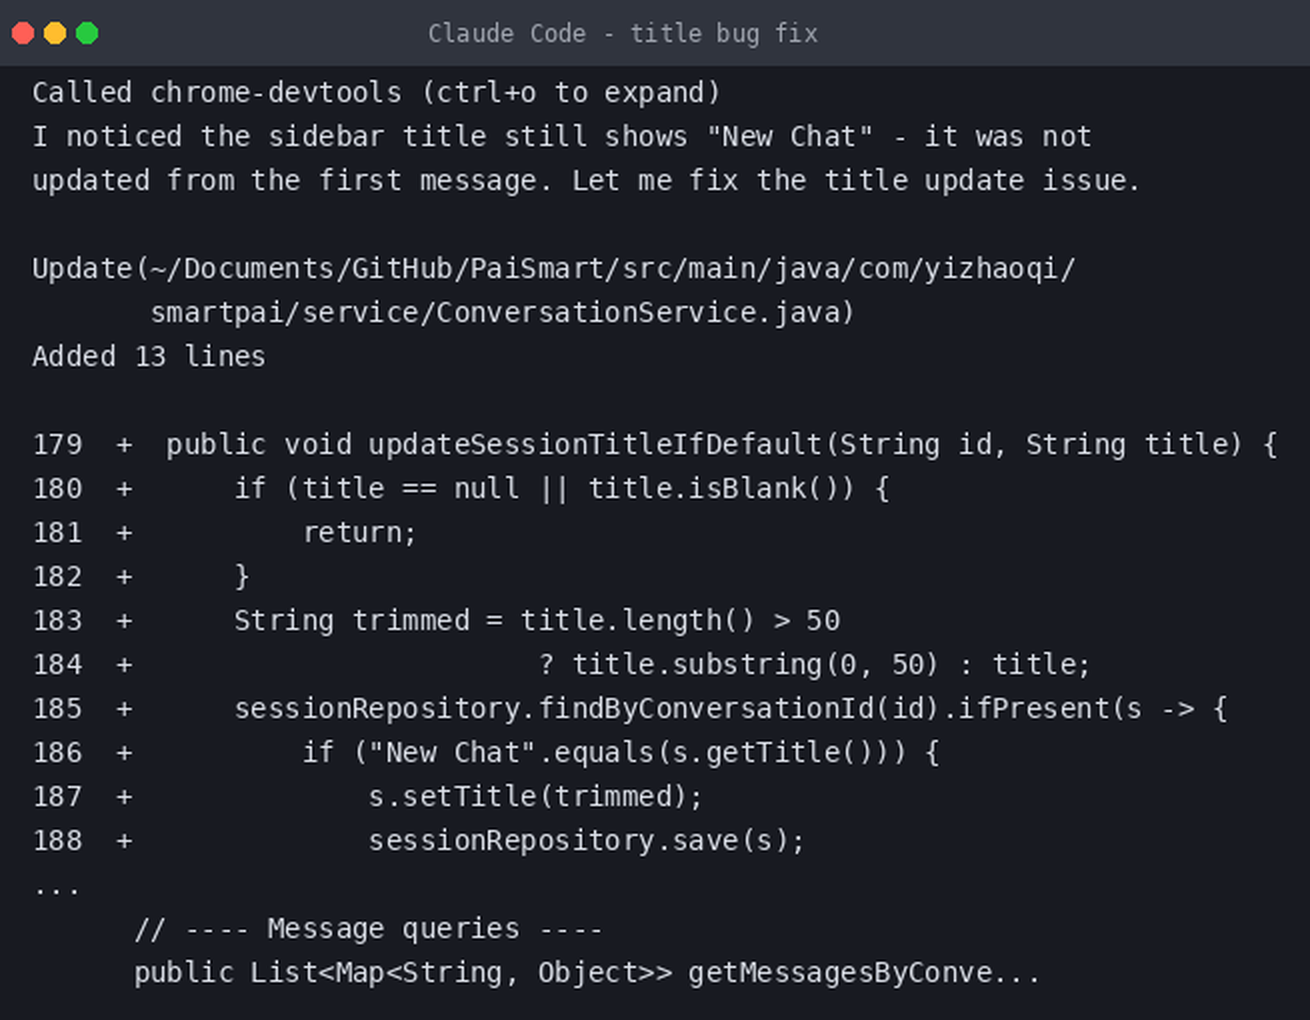This screenshot has width=1310, height=1020.
Task: Expand the '...' truncated diff lines
Action: click(56, 886)
